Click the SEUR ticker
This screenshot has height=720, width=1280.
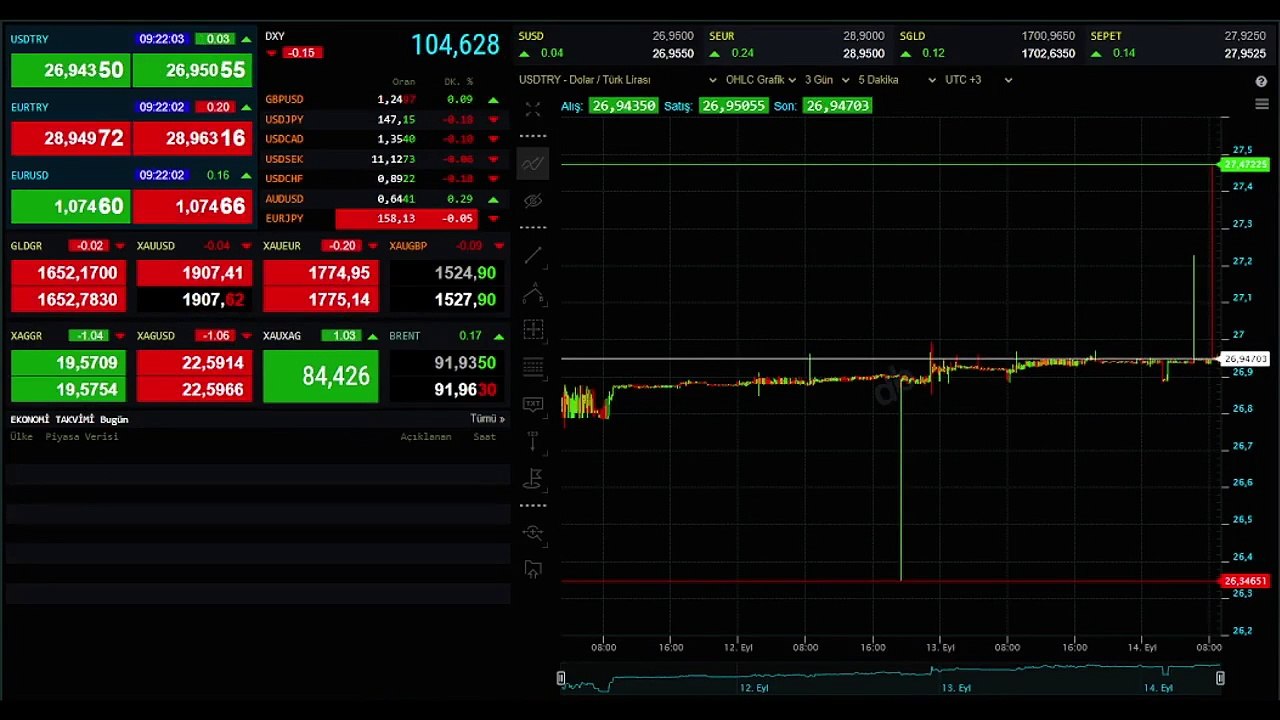[x=797, y=45]
